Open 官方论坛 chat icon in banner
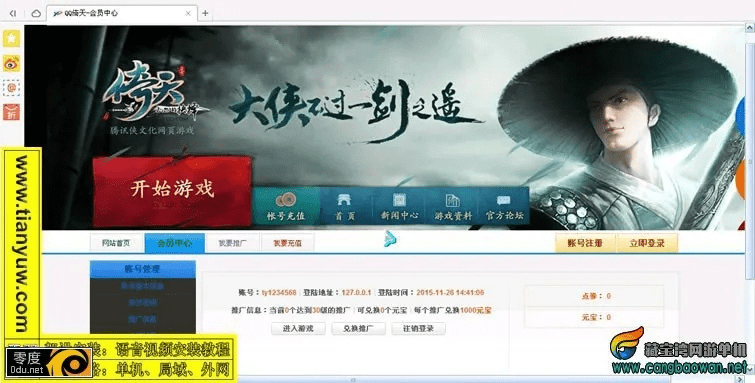This screenshot has width=755, height=383. [504, 206]
